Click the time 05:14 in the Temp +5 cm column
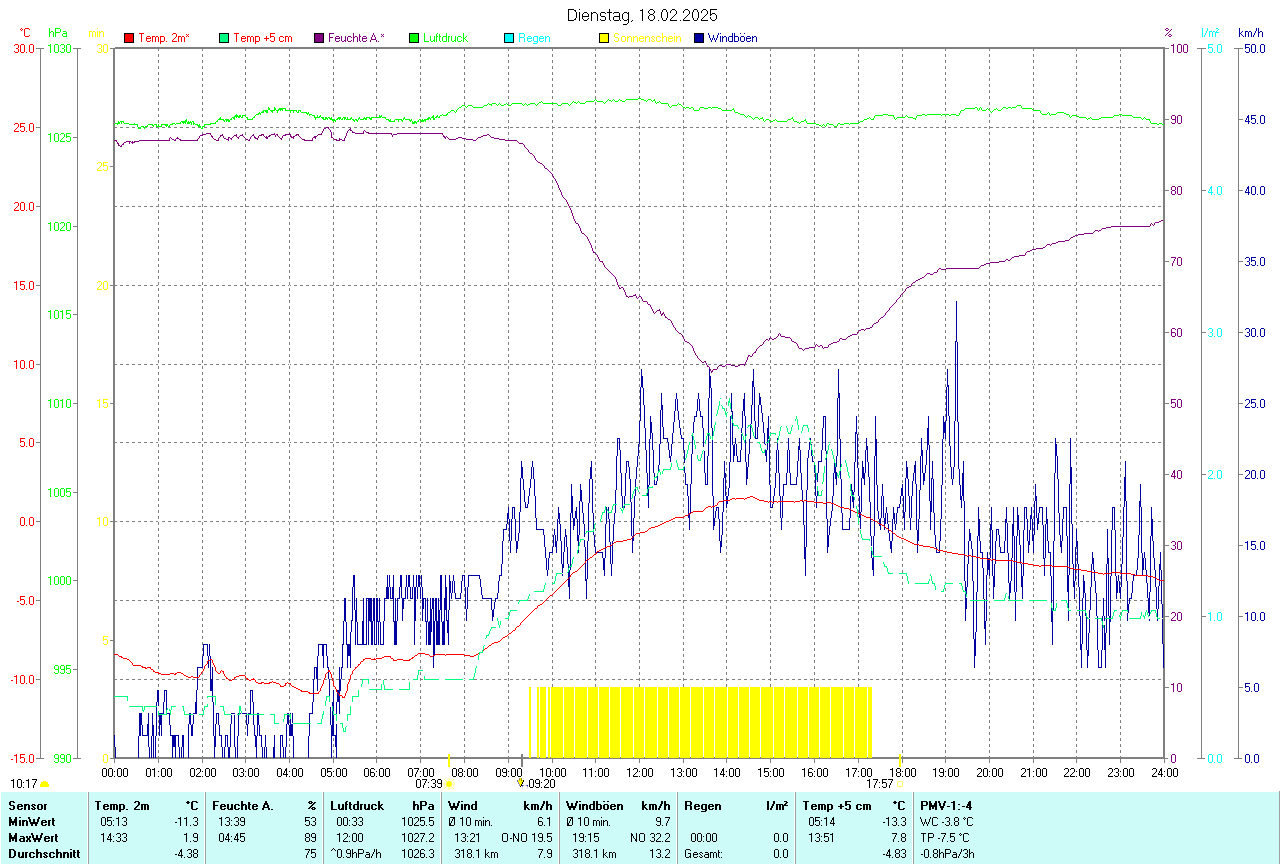This screenshot has width=1280, height=864. coord(820,821)
